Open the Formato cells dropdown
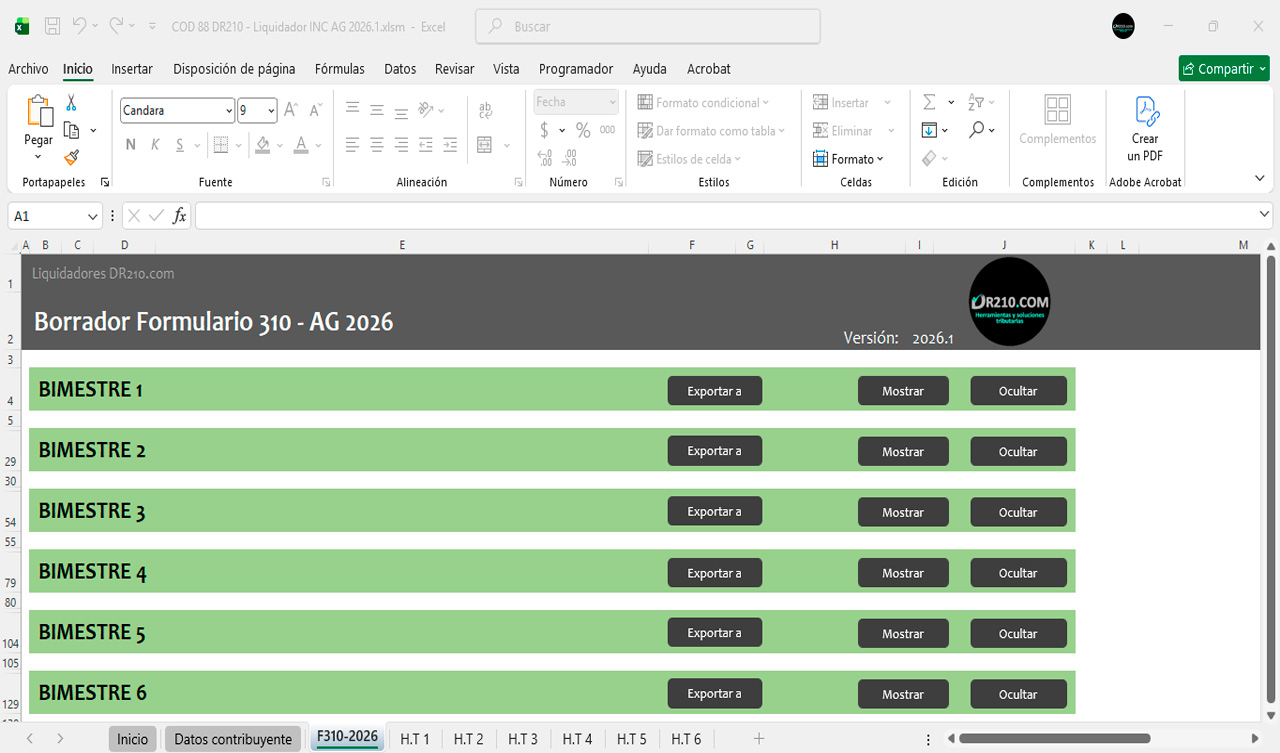This screenshot has width=1280, height=753. coord(849,159)
